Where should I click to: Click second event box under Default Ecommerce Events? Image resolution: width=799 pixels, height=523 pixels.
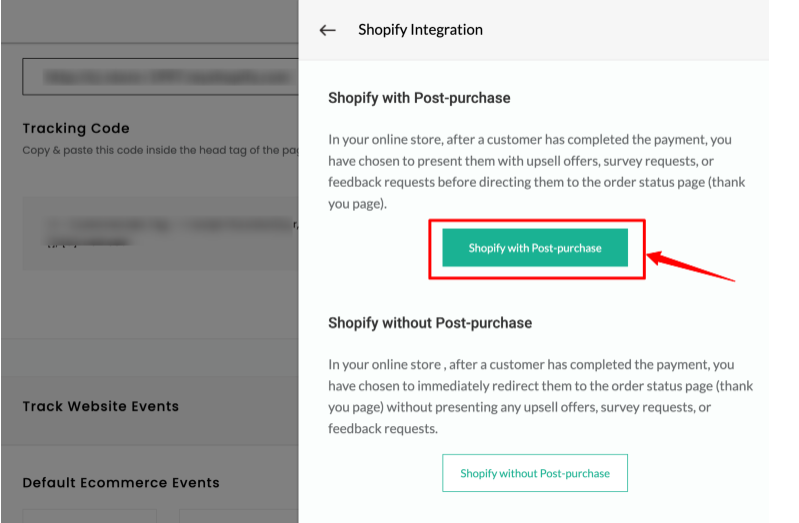click(x=238, y=516)
